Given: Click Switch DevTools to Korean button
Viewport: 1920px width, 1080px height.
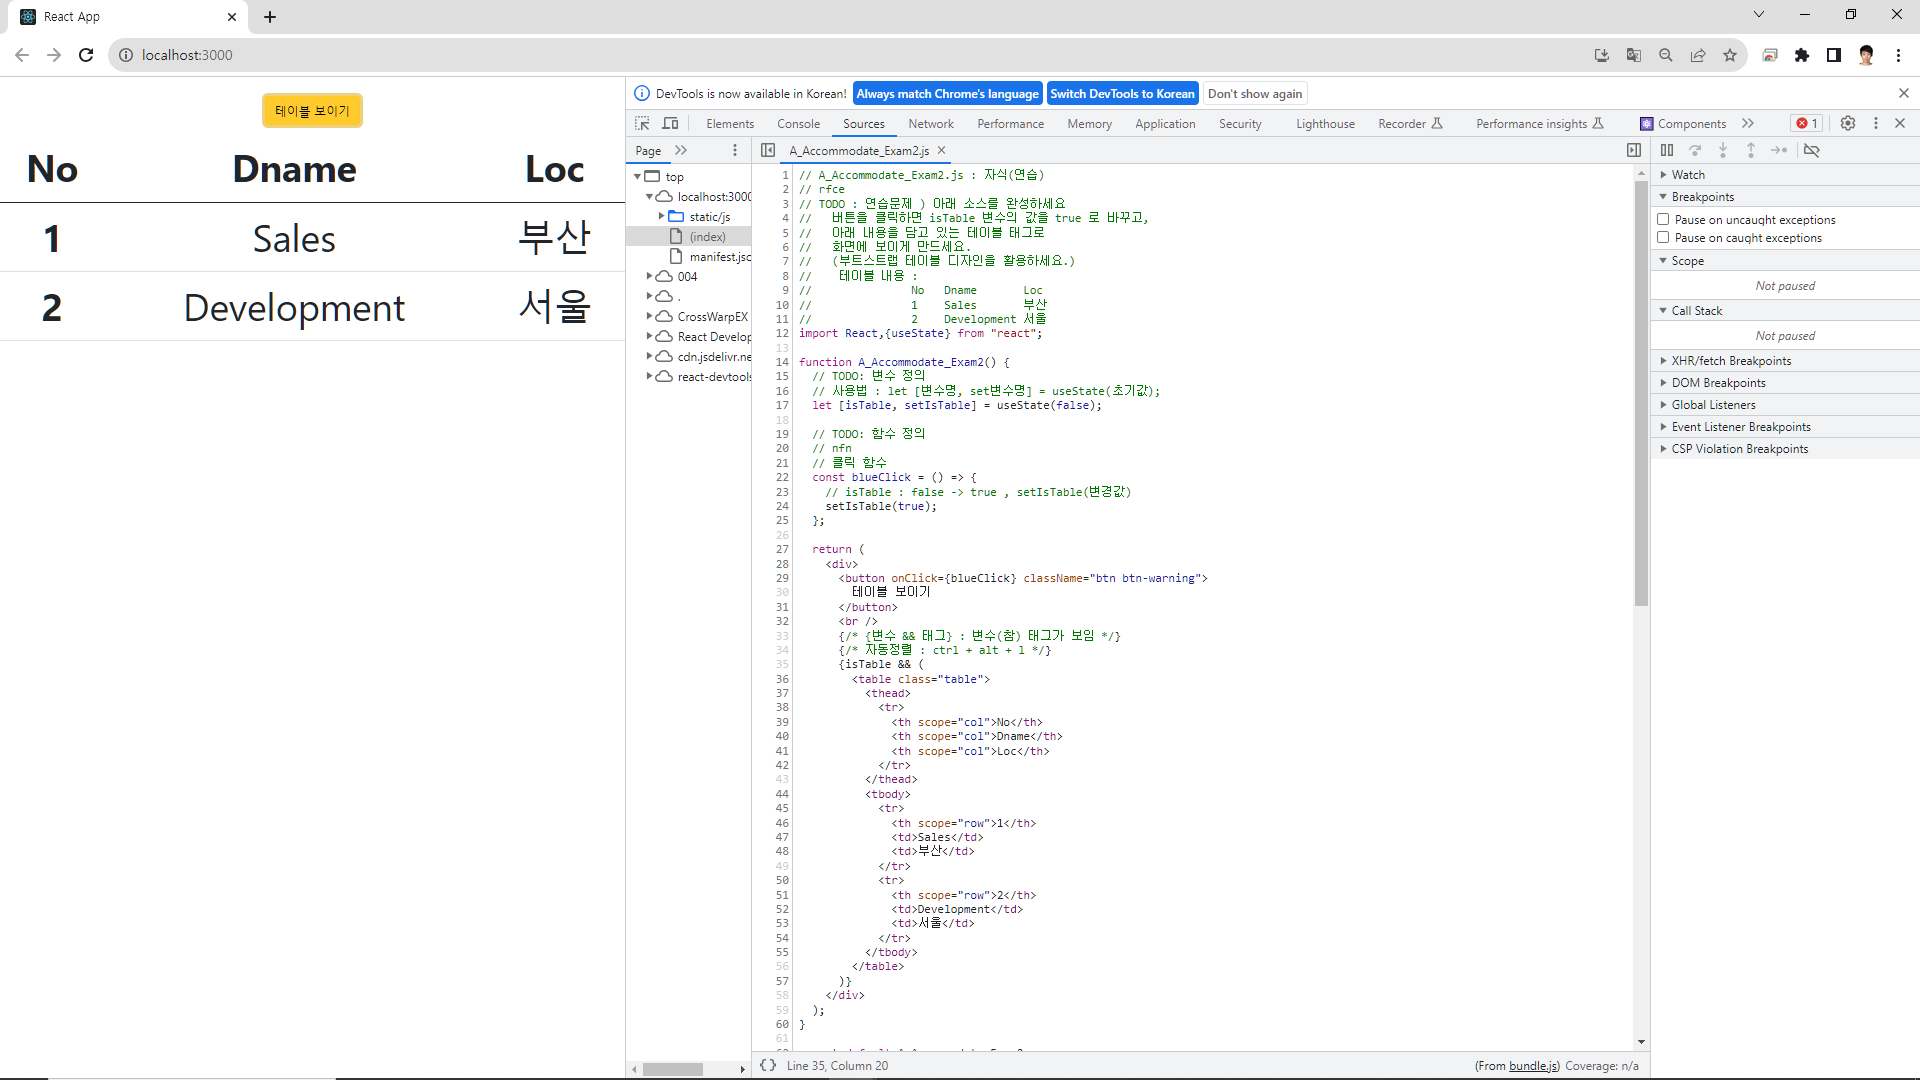Looking at the screenshot, I should 1122,93.
